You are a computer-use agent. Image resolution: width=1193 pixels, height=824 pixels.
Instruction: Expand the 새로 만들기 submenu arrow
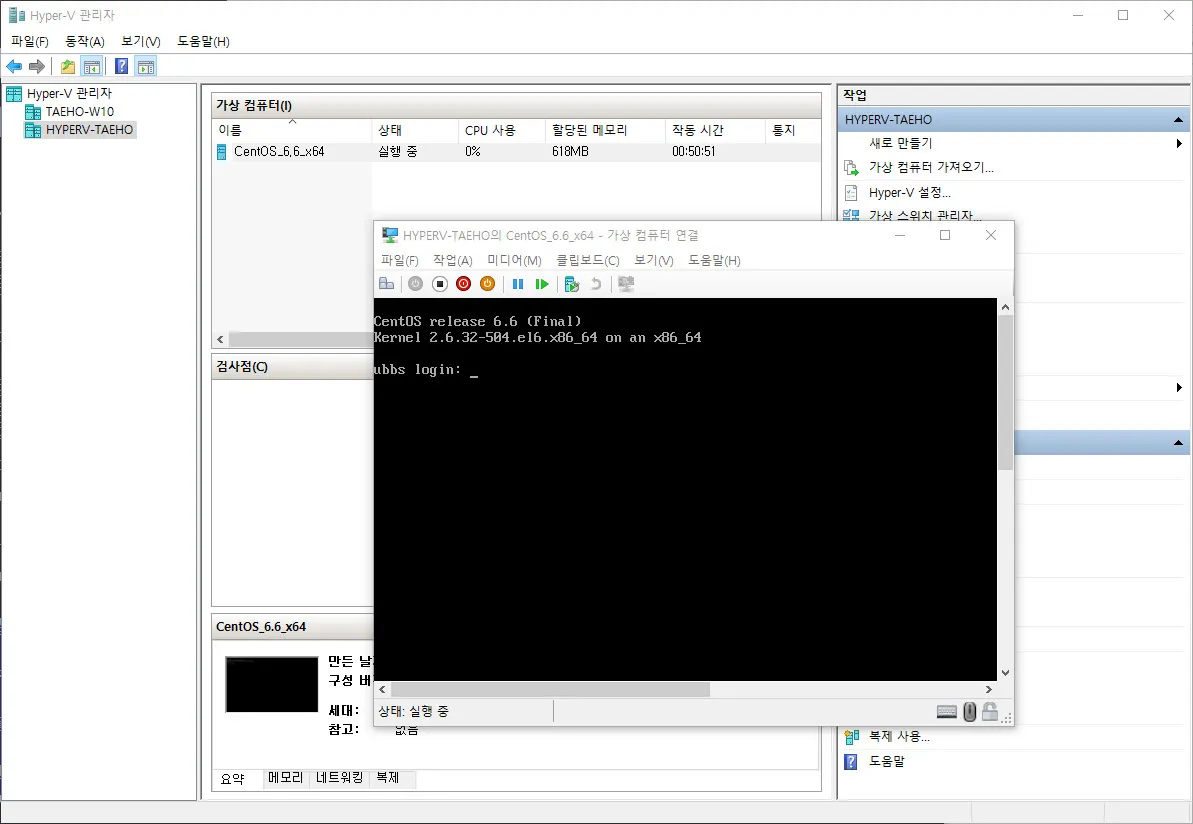[x=1180, y=143]
